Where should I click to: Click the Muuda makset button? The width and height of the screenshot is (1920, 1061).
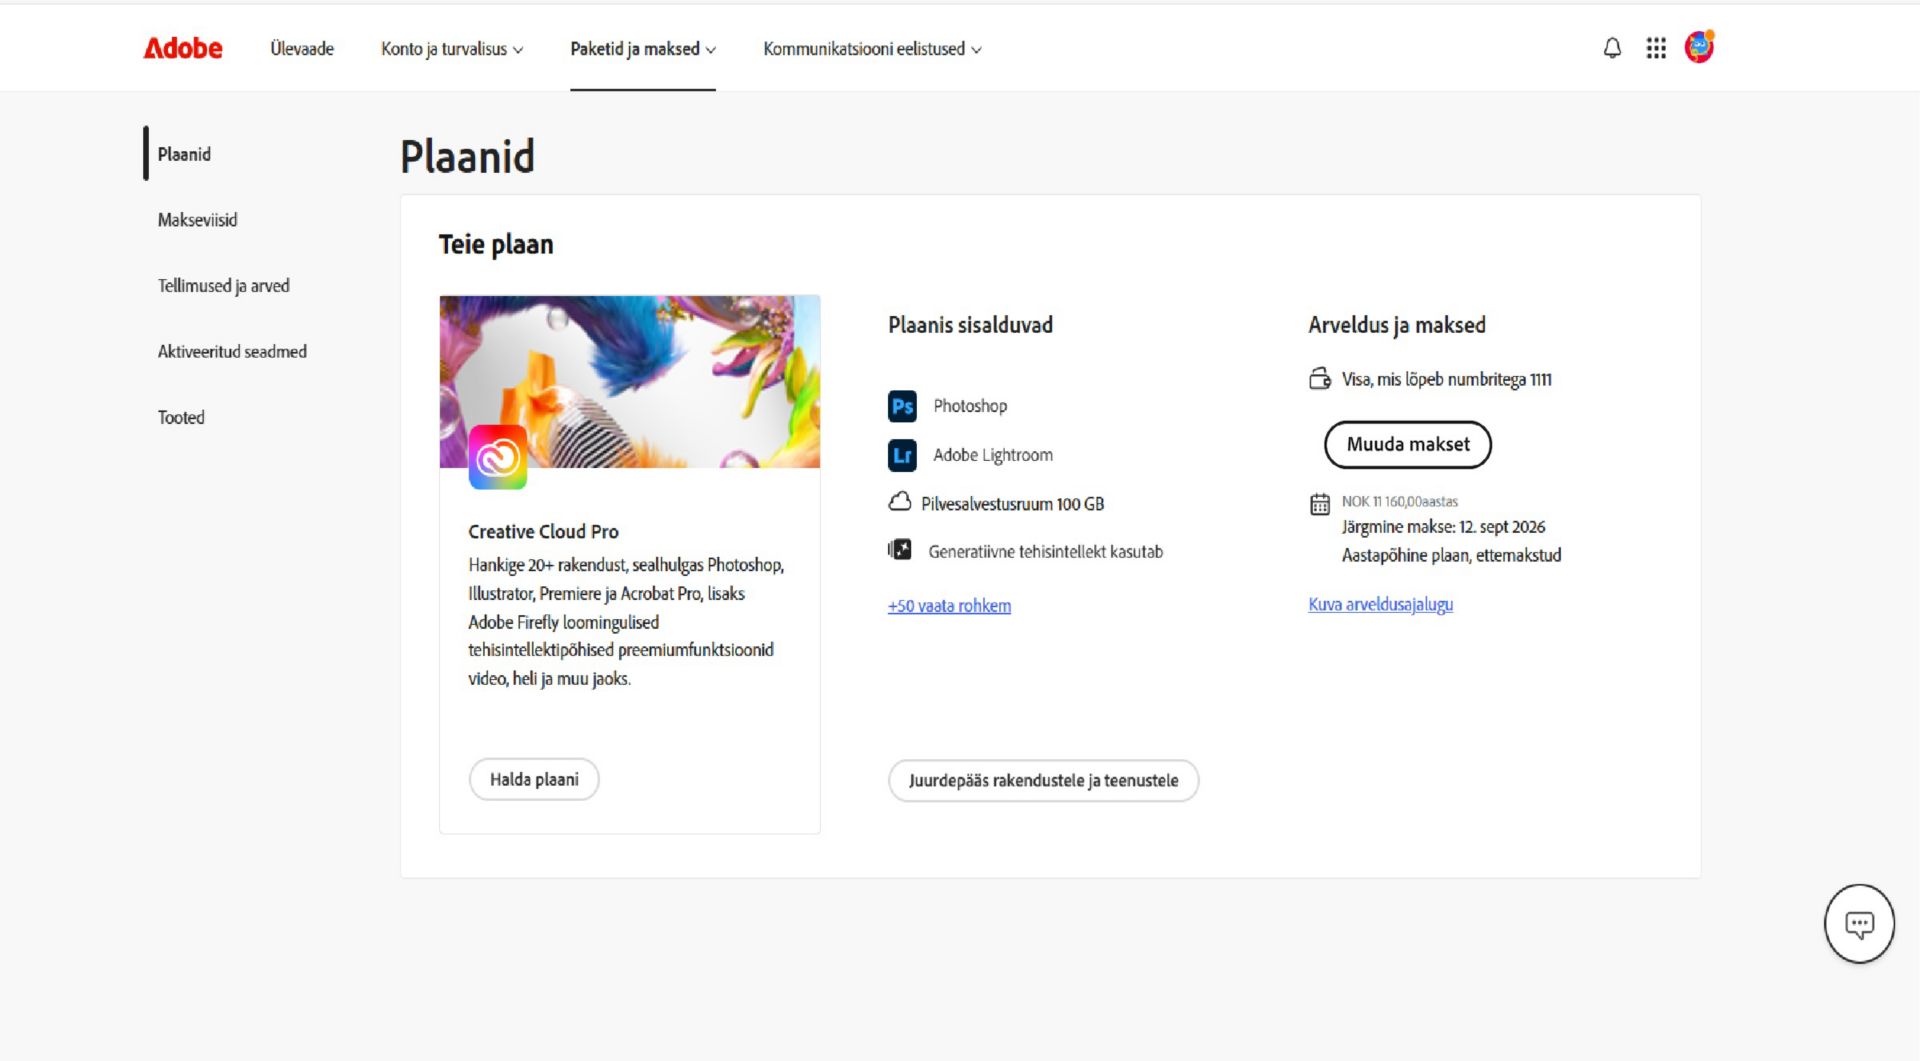point(1407,444)
